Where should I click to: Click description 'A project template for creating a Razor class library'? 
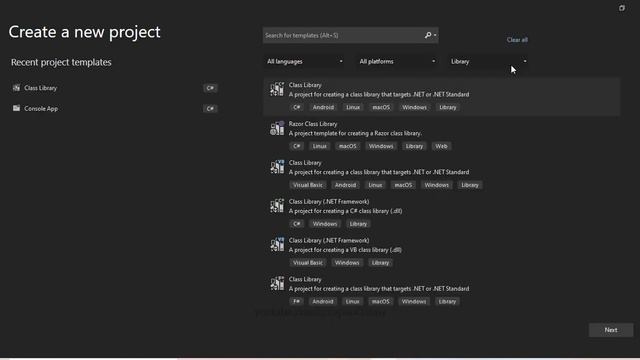tap(355, 133)
